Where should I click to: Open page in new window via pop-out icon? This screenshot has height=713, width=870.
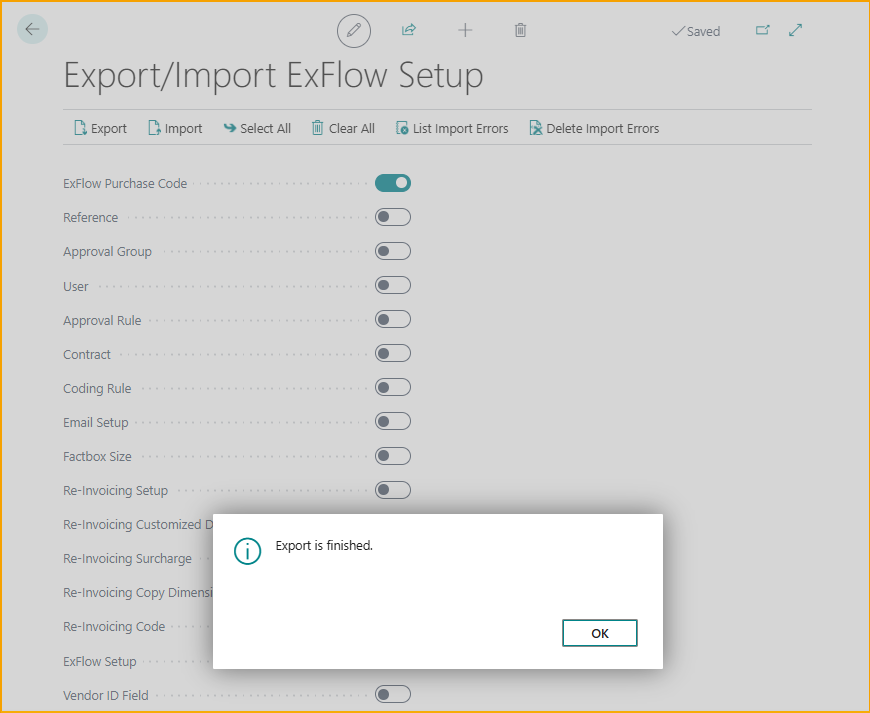(x=762, y=30)
